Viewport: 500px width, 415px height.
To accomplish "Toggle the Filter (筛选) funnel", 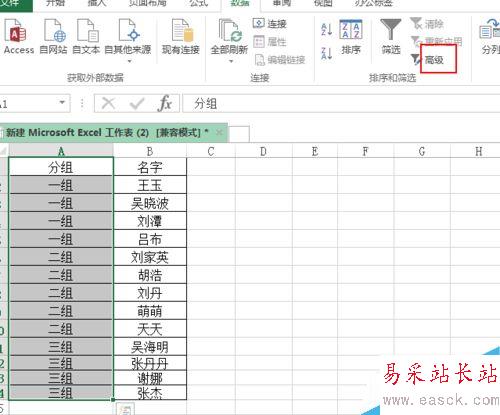I will (x=391, y=37).
